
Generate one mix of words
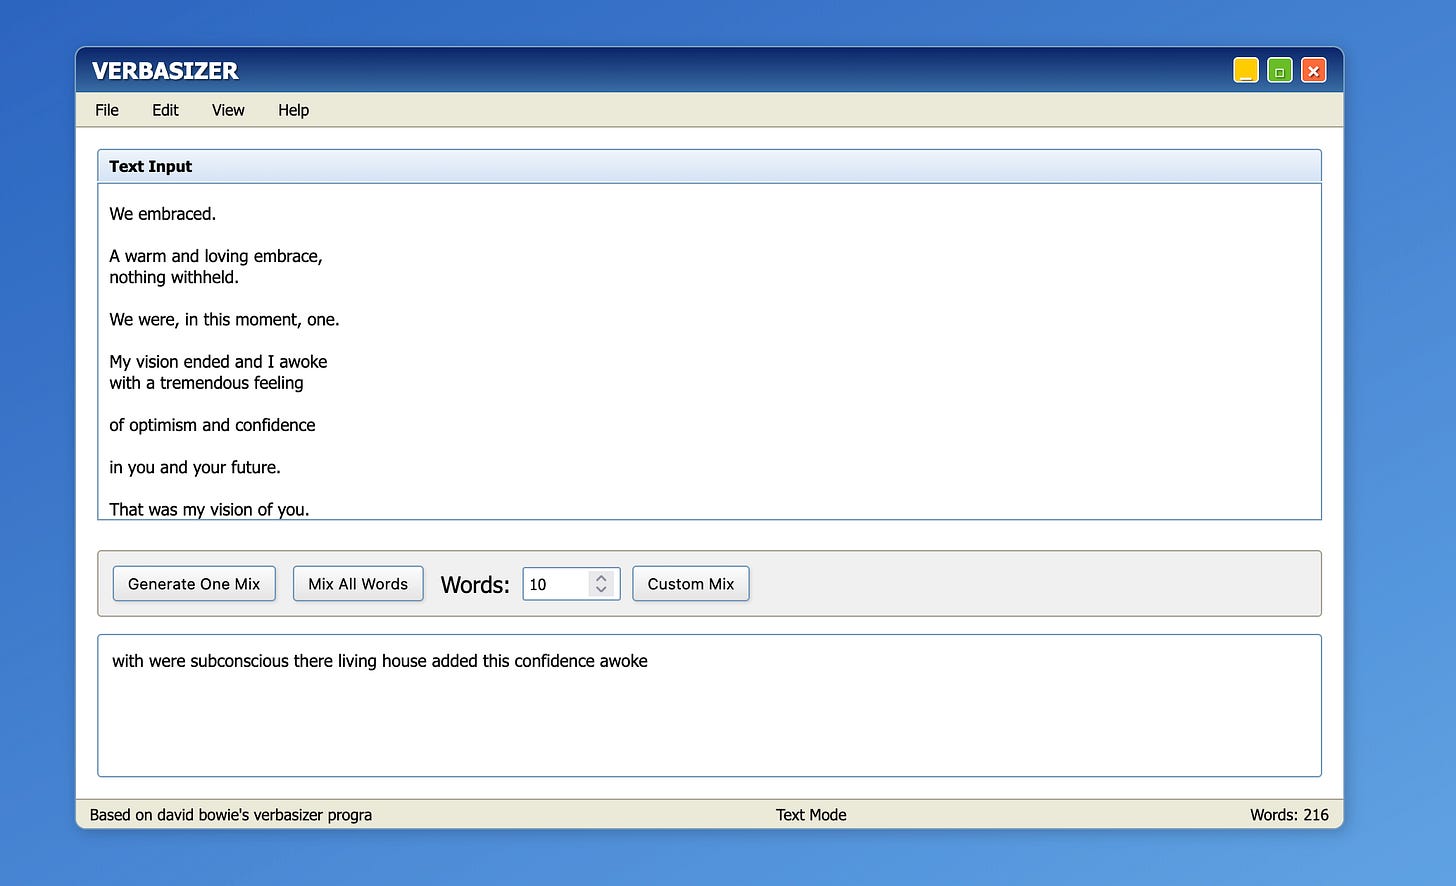(x=194, y=583)
